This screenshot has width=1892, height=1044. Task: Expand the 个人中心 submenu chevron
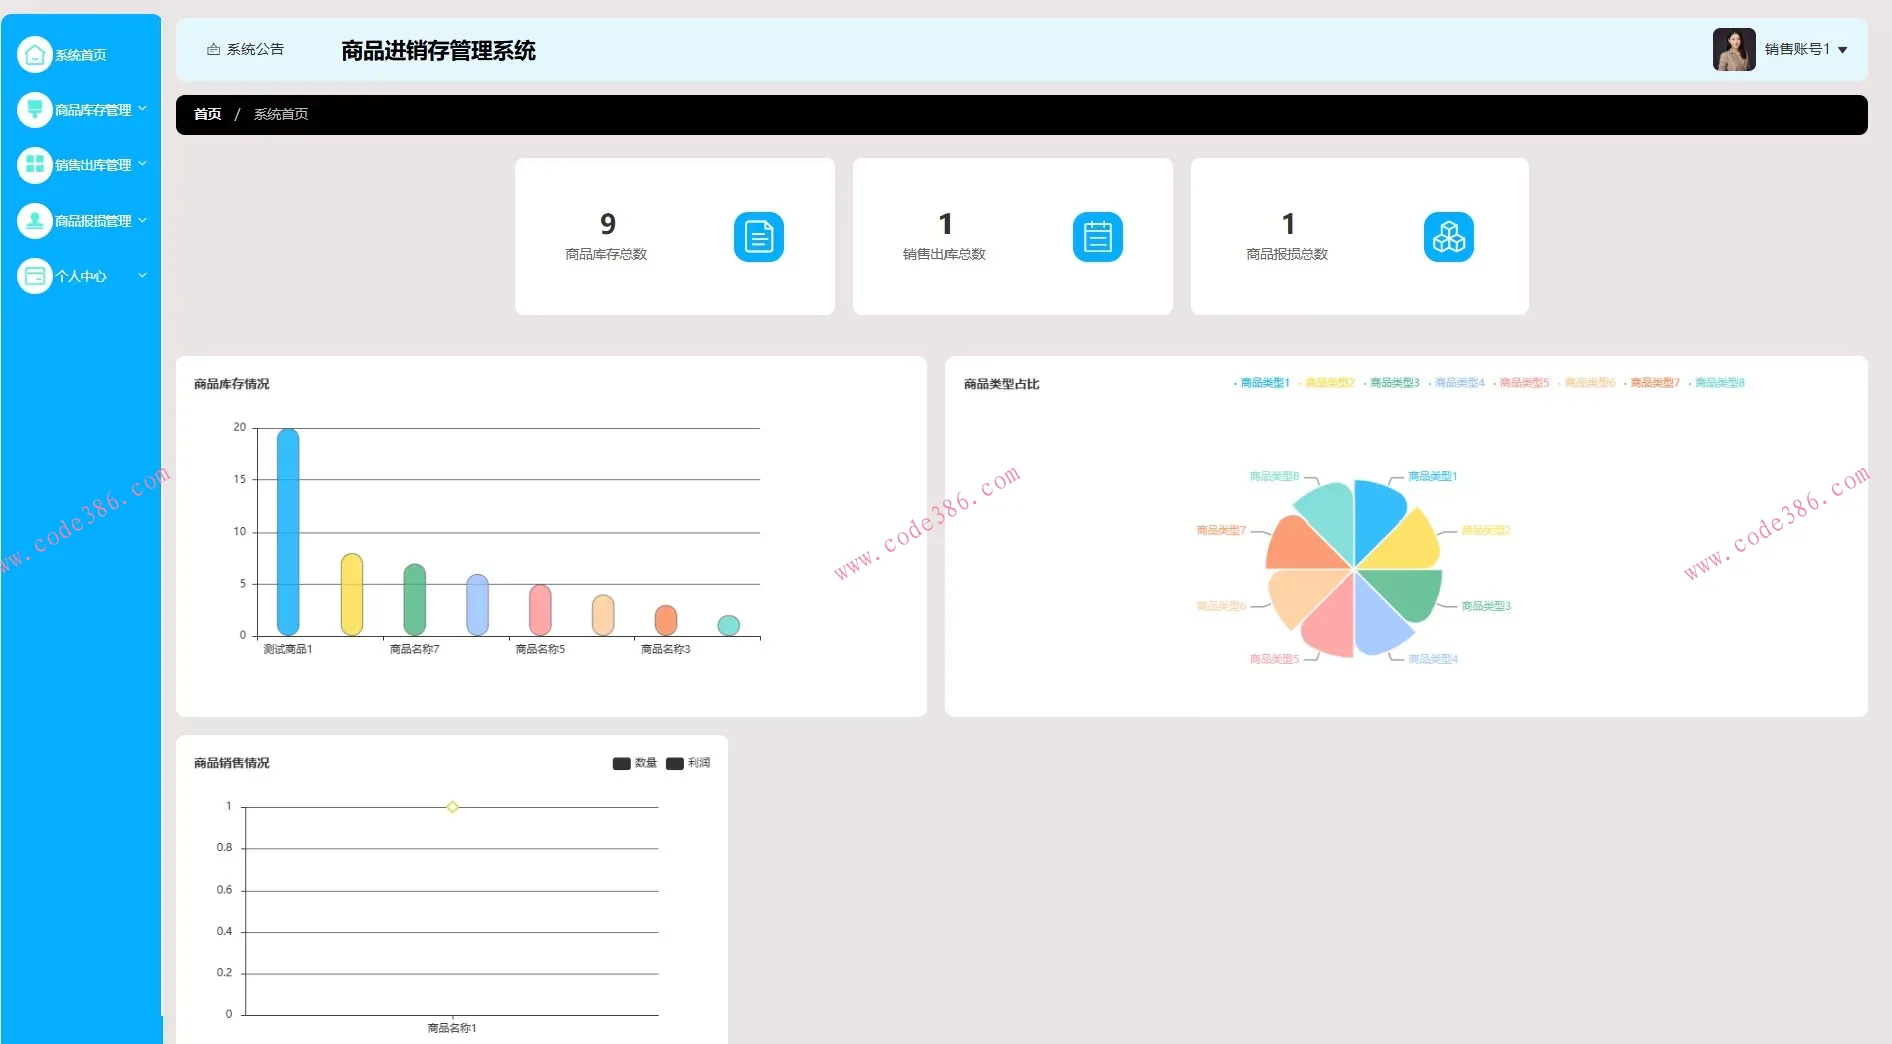pyautogui.click(x=142, y=275)
